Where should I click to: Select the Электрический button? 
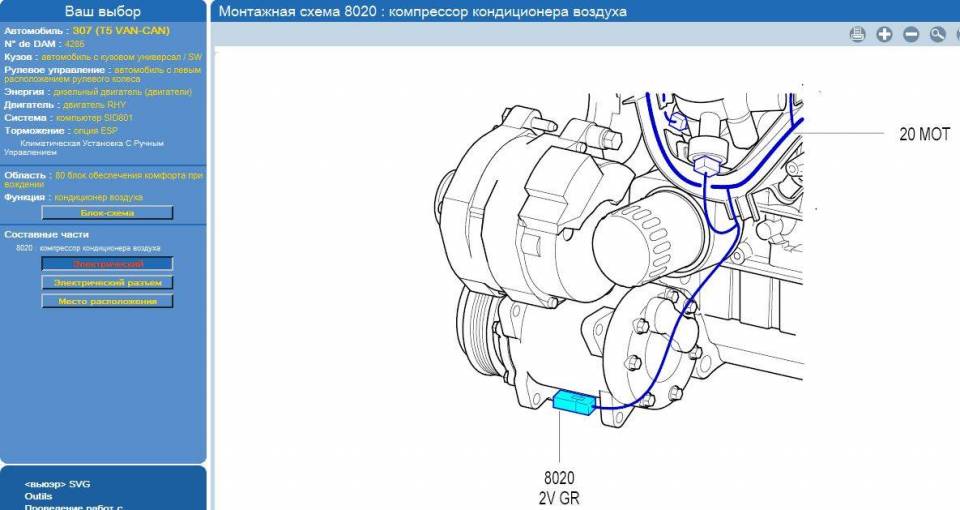(107, 264)
